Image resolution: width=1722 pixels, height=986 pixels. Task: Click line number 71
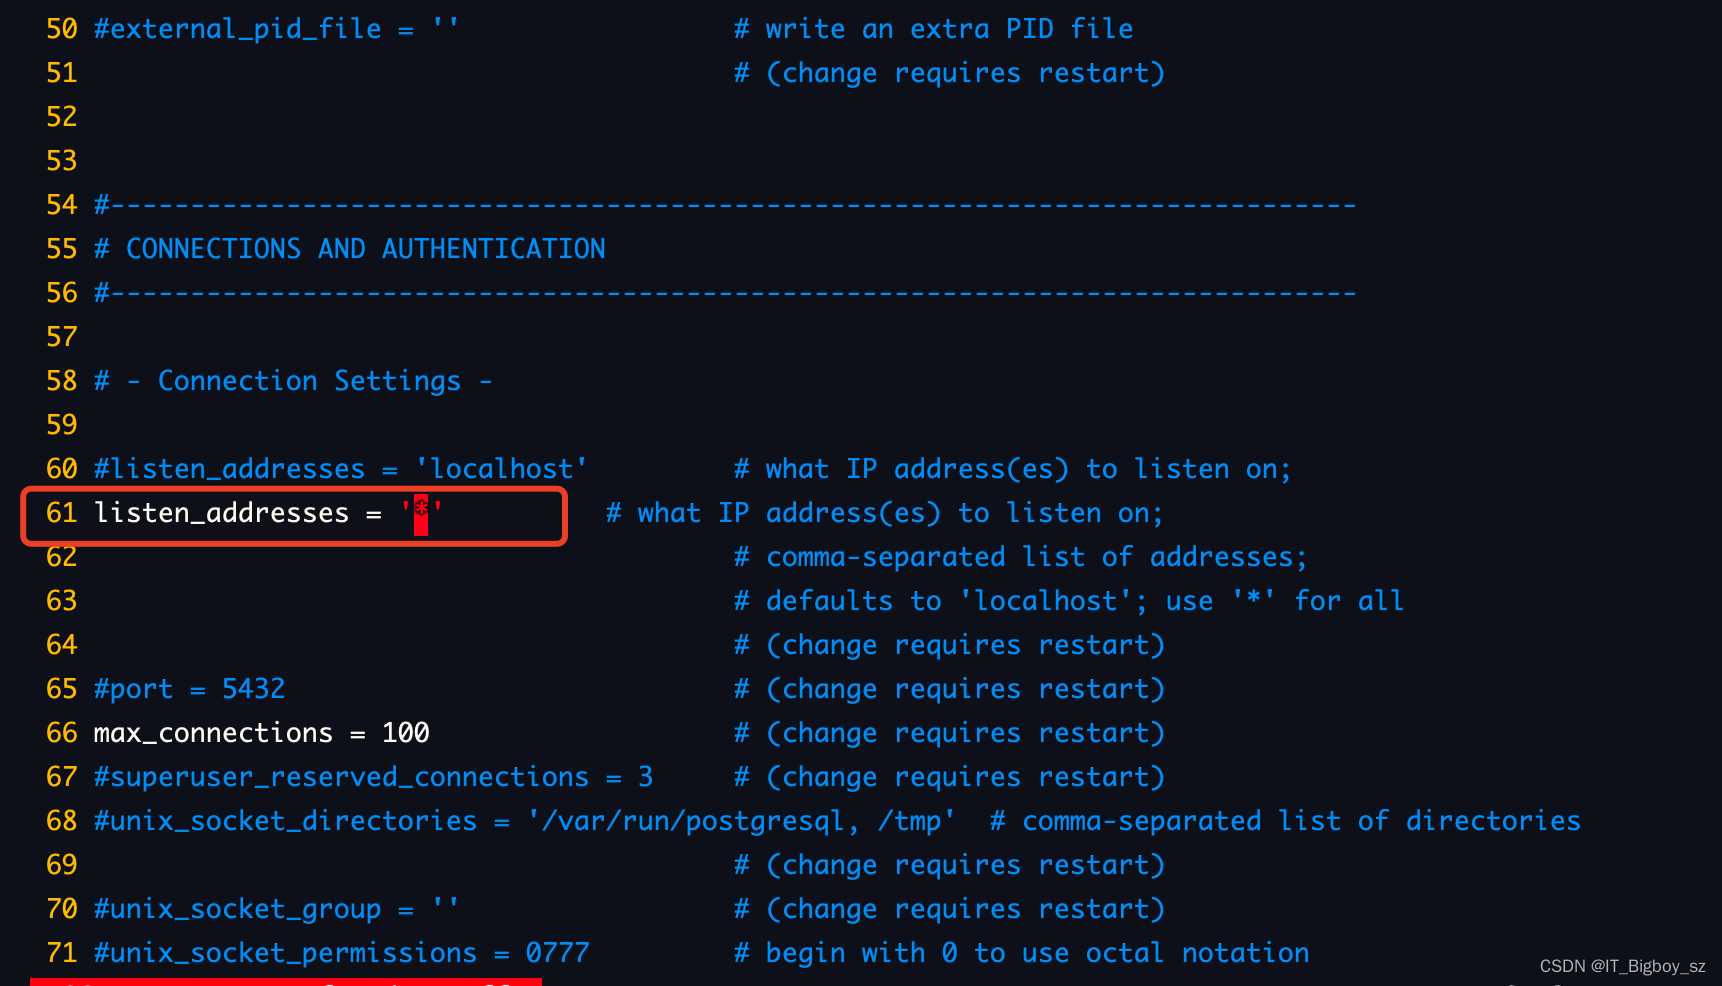[x=61, y=953]
